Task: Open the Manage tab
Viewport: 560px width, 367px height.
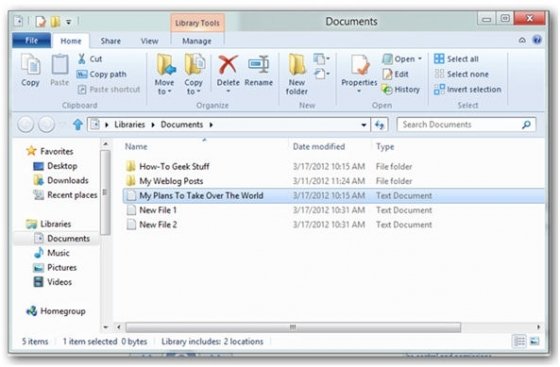Action: coord(197,41)
